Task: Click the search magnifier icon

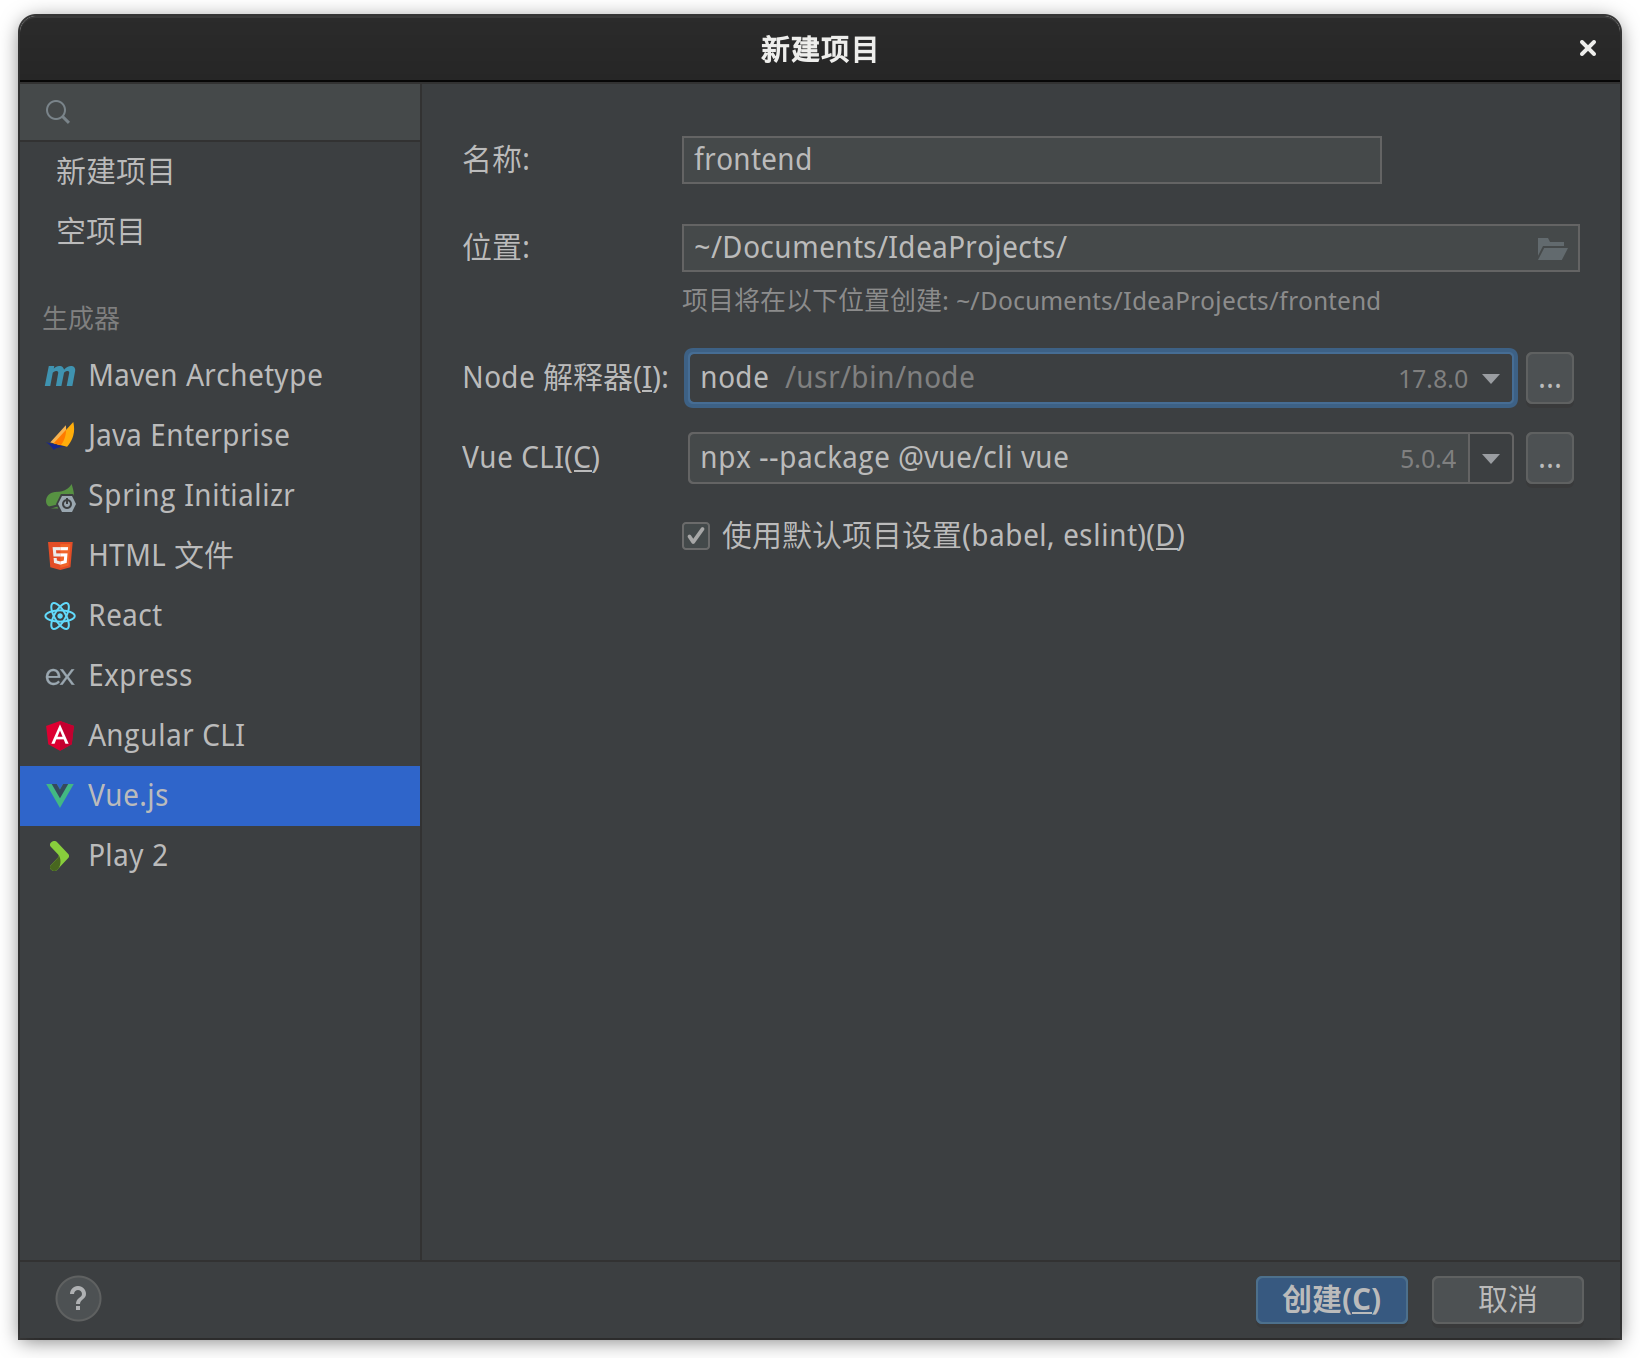Action: (x=58, y=112)
